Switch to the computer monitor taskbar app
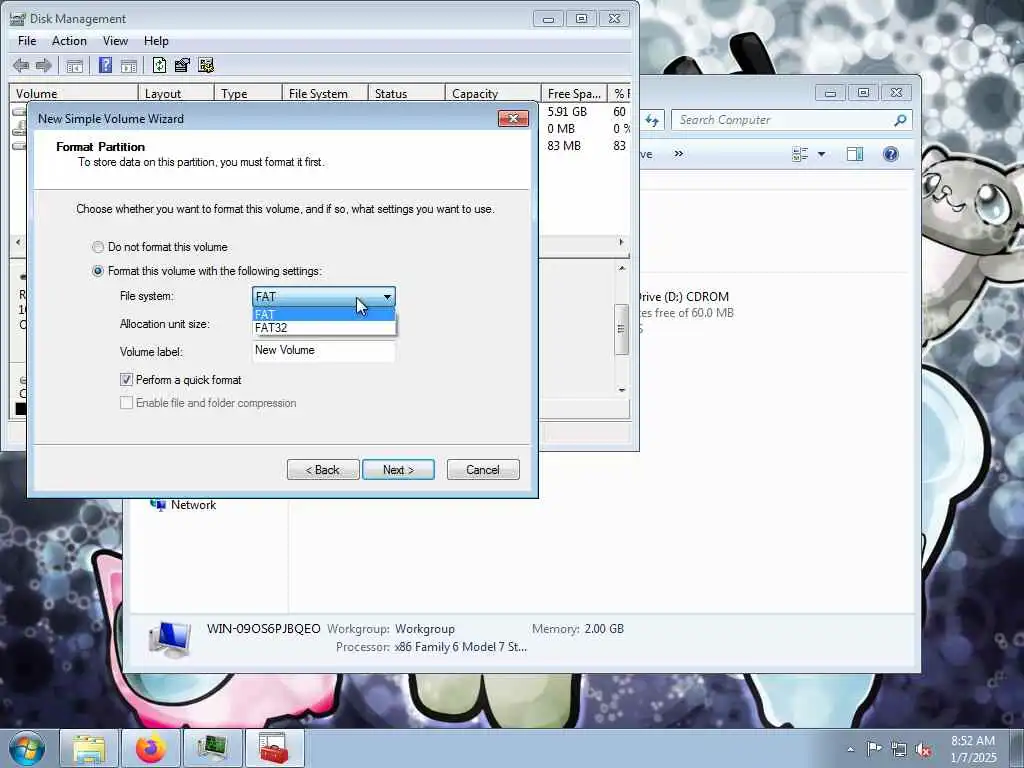 [212, 748]
